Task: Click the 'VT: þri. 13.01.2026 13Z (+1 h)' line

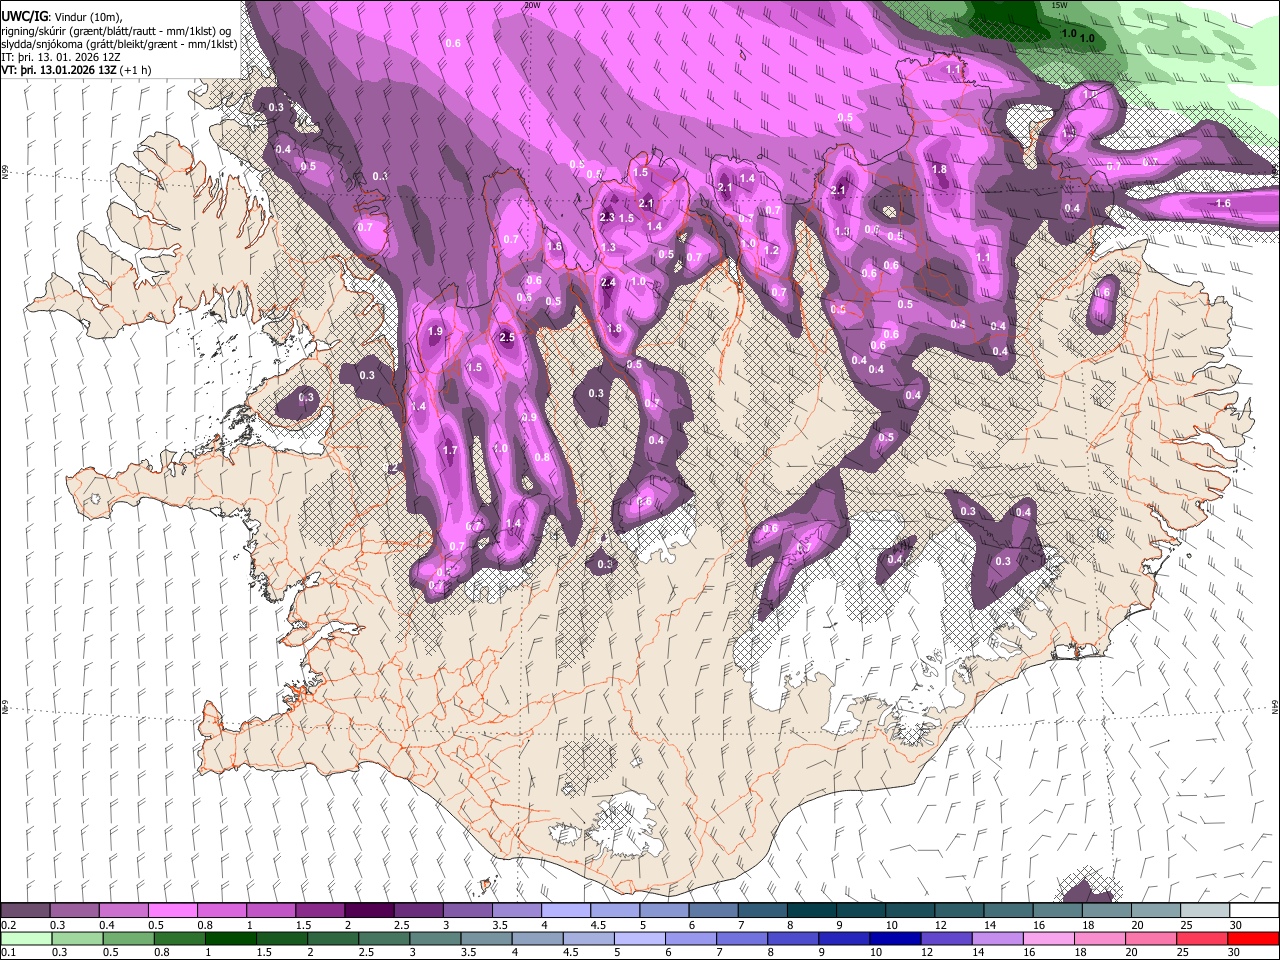Action: [x=77, y=70]
